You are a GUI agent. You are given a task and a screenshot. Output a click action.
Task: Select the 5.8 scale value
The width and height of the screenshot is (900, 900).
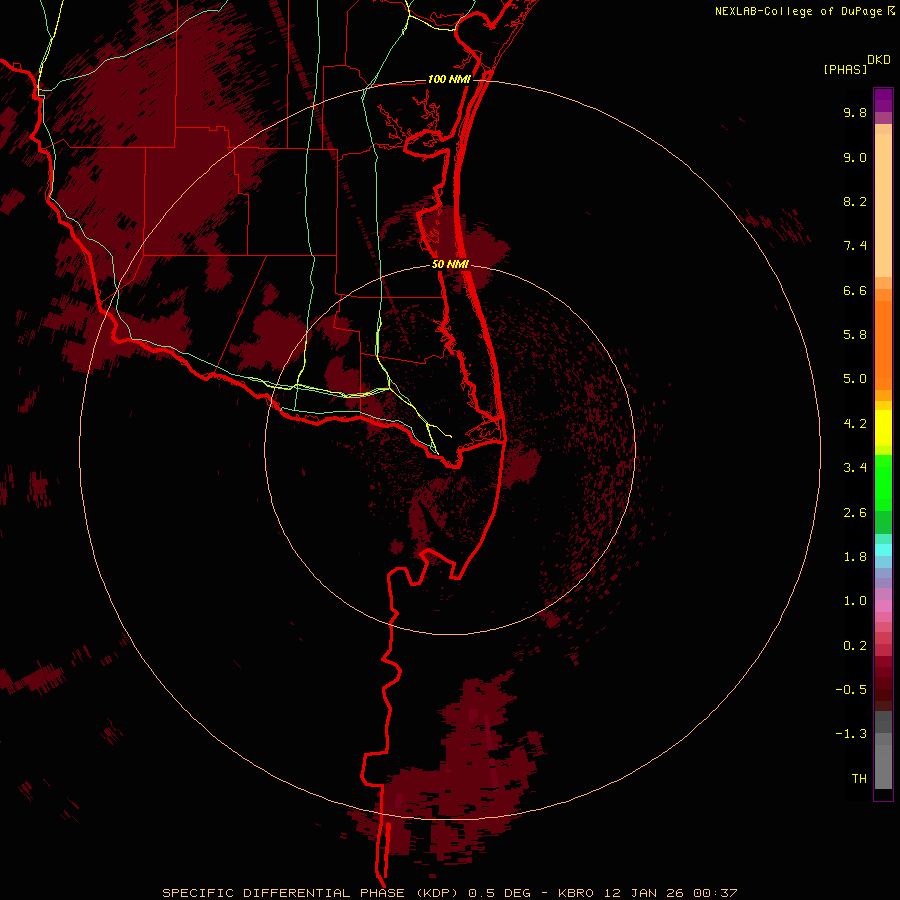click(x=855, y=335)
